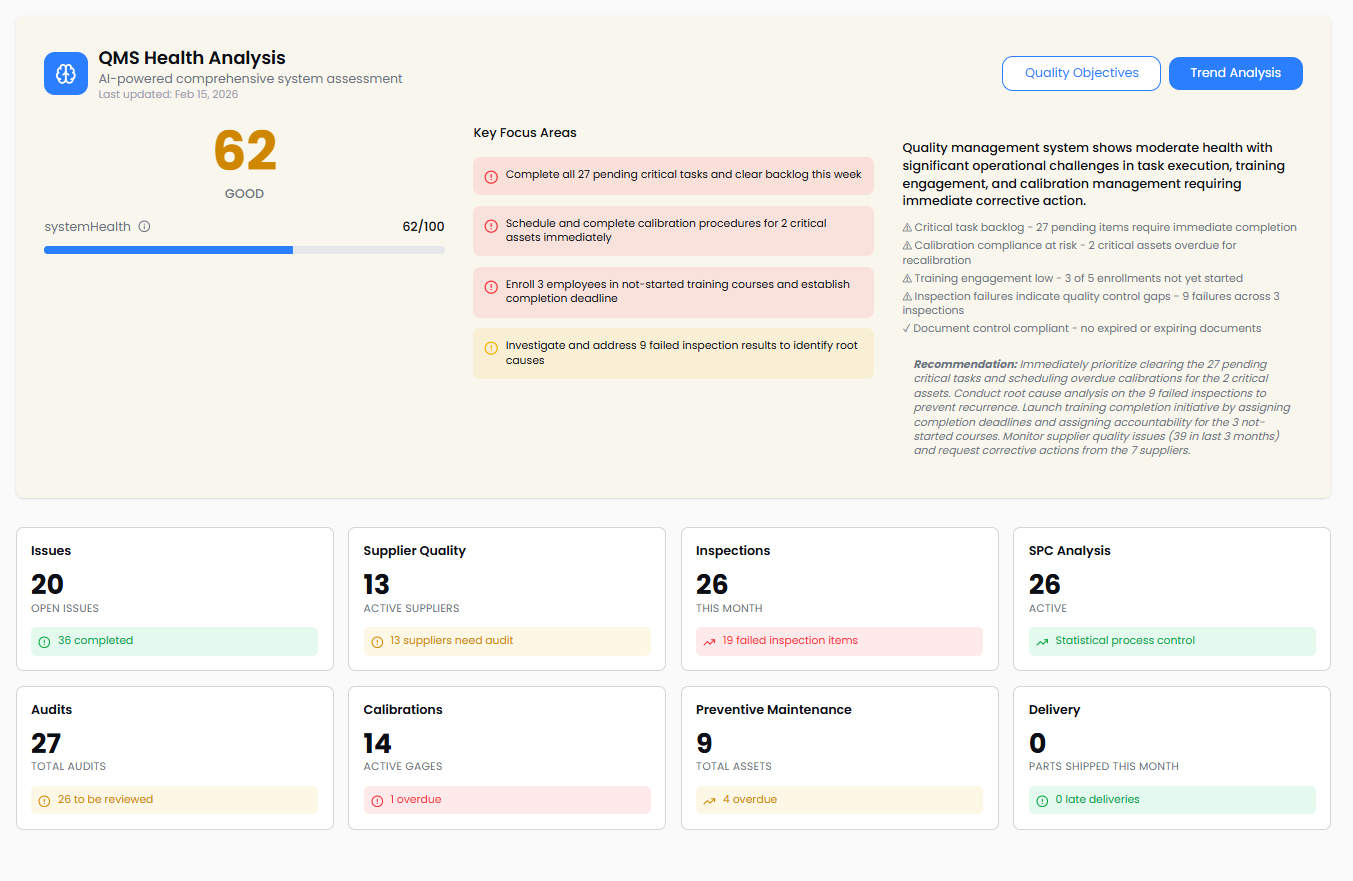Image resolution: width=1353 pixels, height=881 pixels.
Task: Select the calibration procedures focus area item
Action: pyautogui.click(x=673, y=231)
